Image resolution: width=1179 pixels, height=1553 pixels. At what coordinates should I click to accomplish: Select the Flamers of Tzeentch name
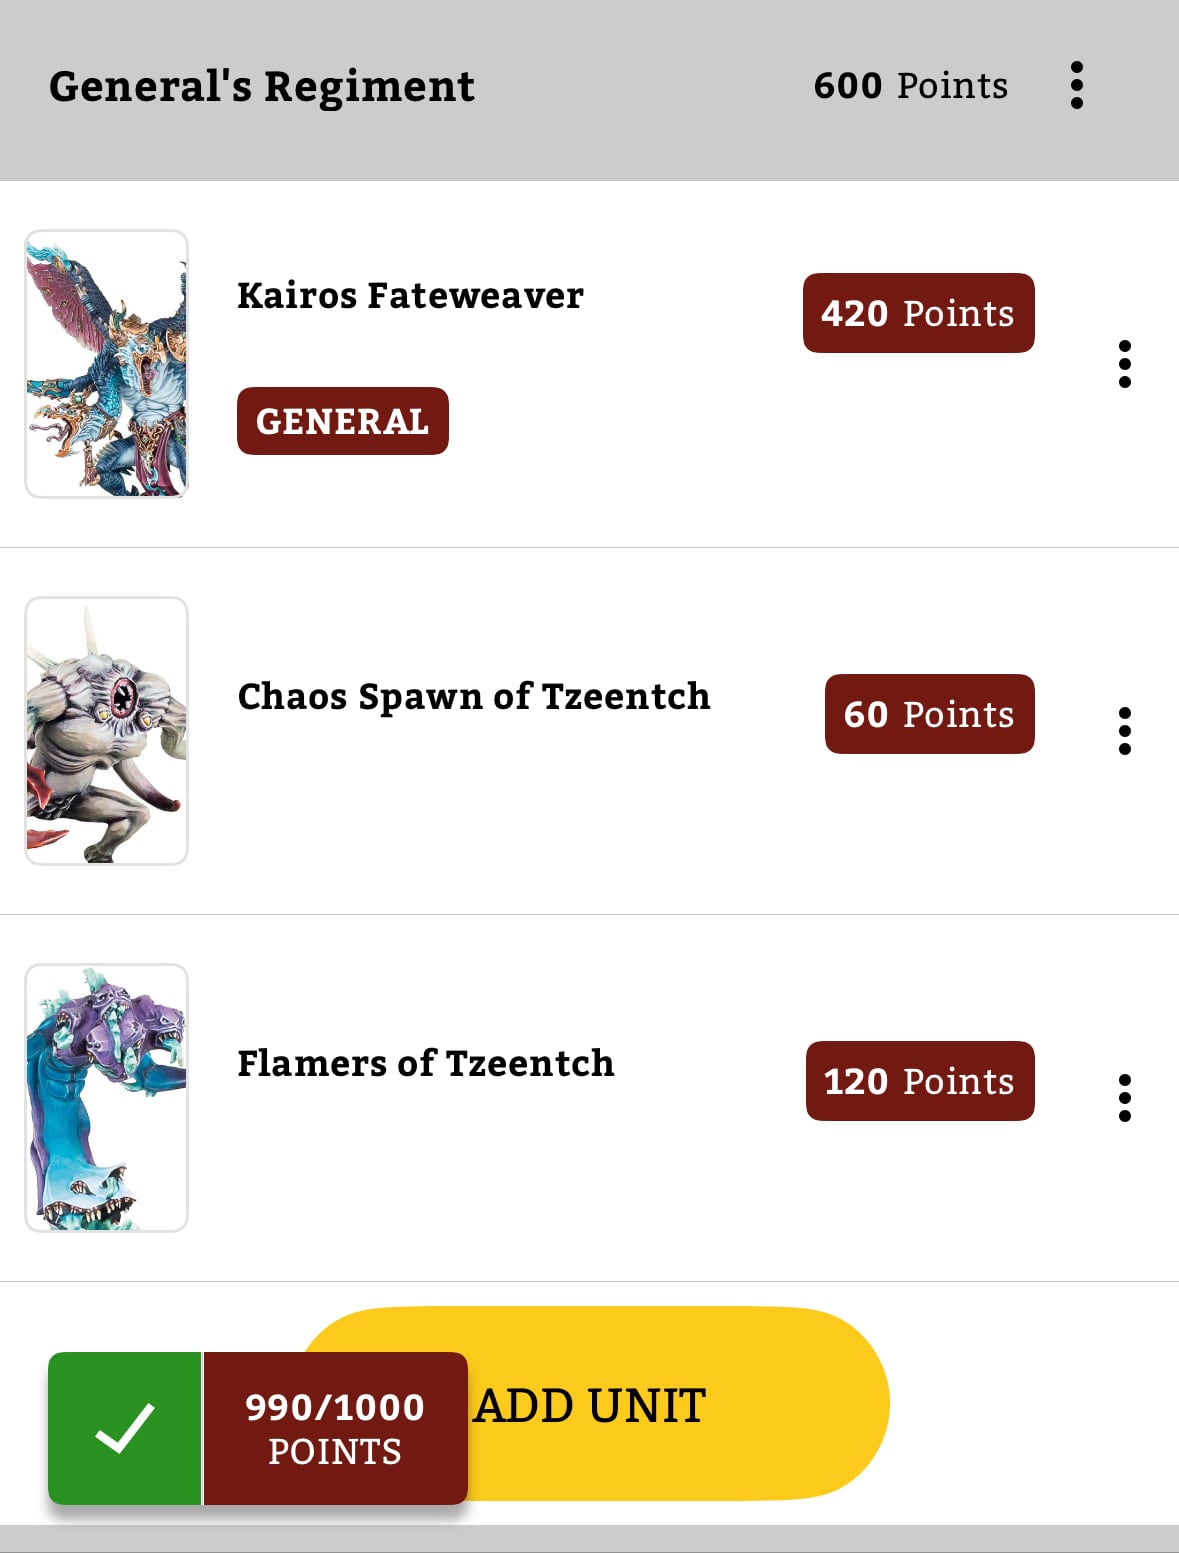pos(426,1064)
